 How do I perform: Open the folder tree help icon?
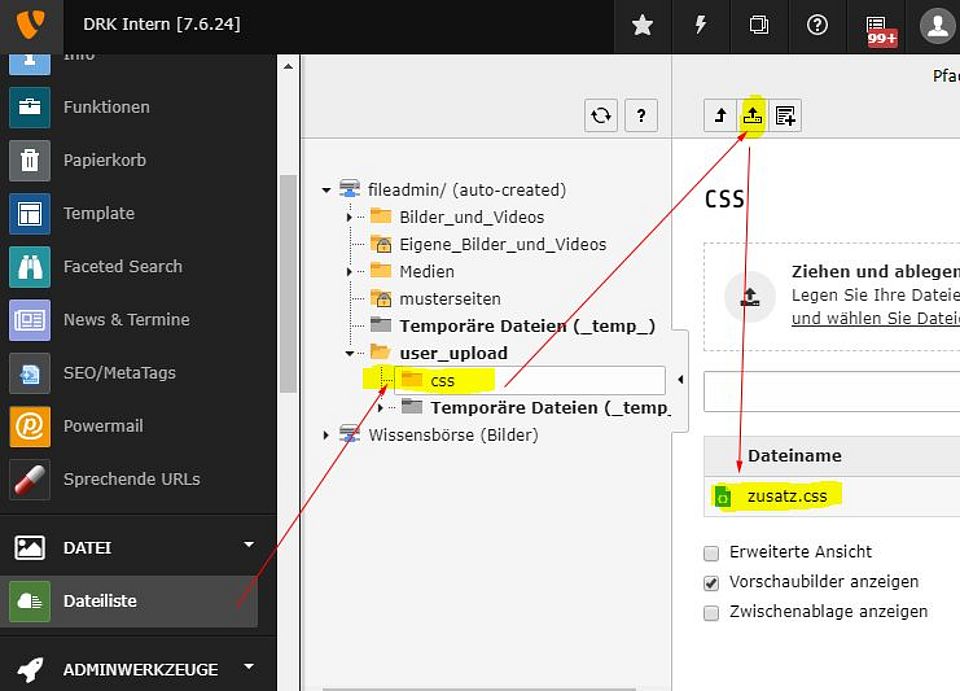click(x=641, y=116)
